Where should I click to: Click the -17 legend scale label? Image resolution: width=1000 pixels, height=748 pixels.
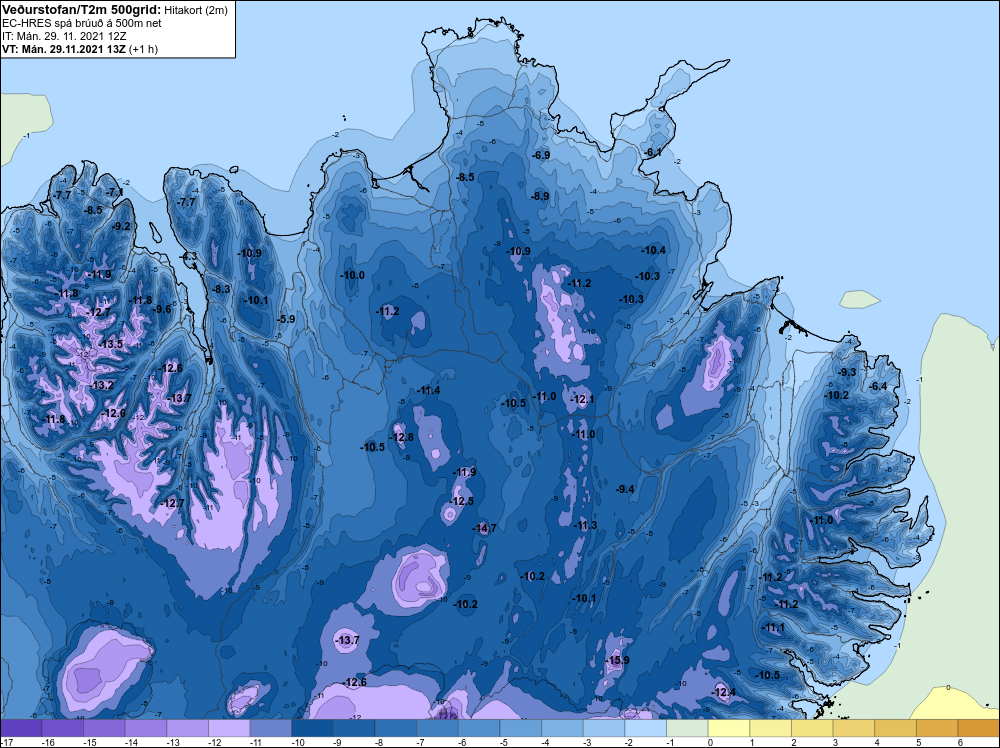(x=5, y=743)
